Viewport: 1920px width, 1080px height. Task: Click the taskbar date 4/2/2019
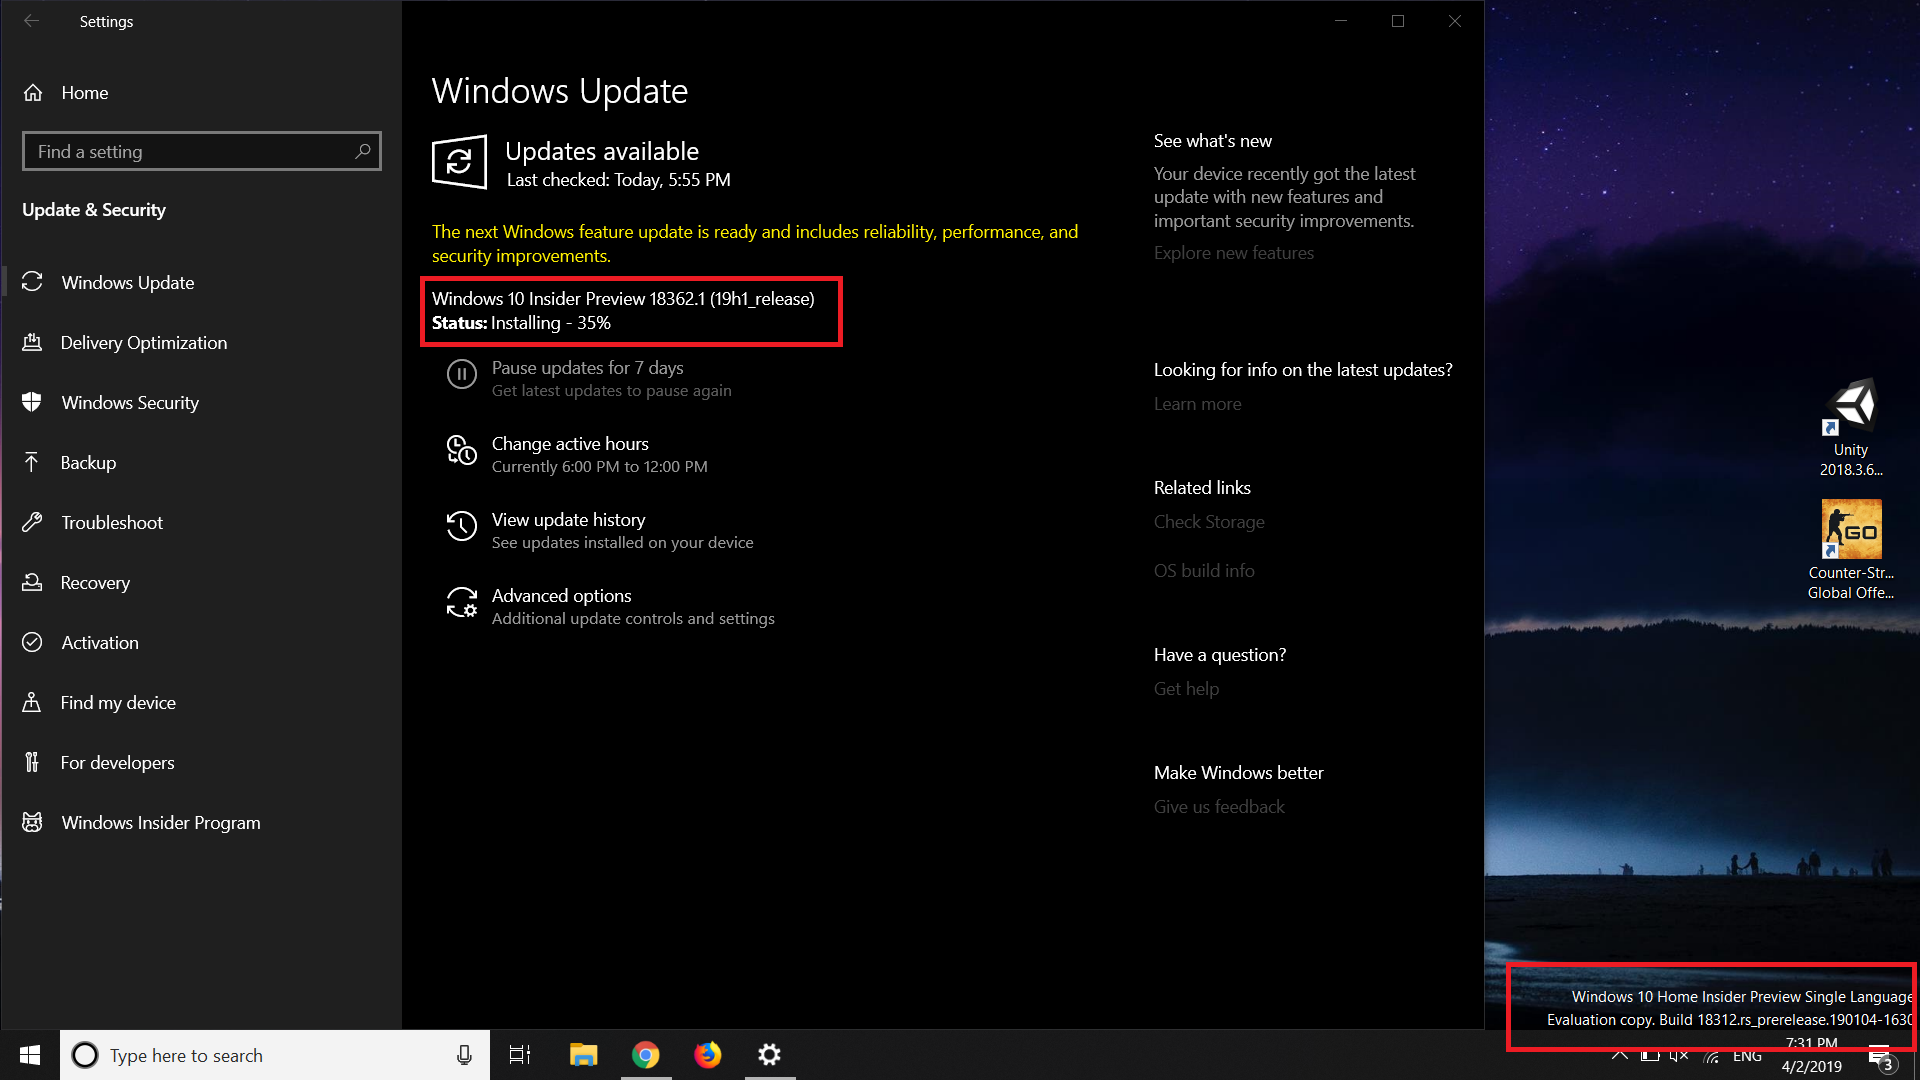pos(1811,1067)
